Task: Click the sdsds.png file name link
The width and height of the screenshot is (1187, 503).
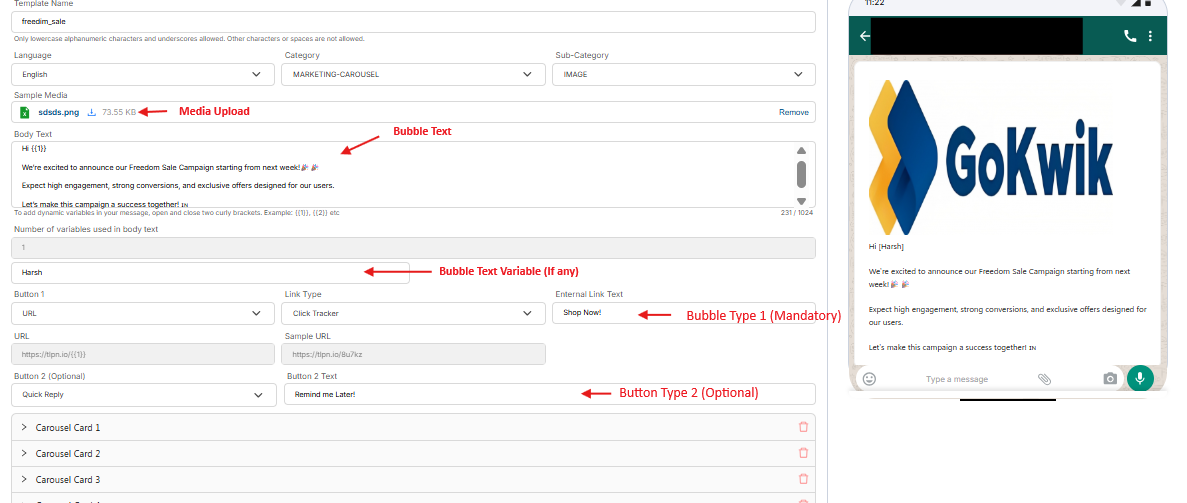Action: pyautogui.click(x=58, y=112)
